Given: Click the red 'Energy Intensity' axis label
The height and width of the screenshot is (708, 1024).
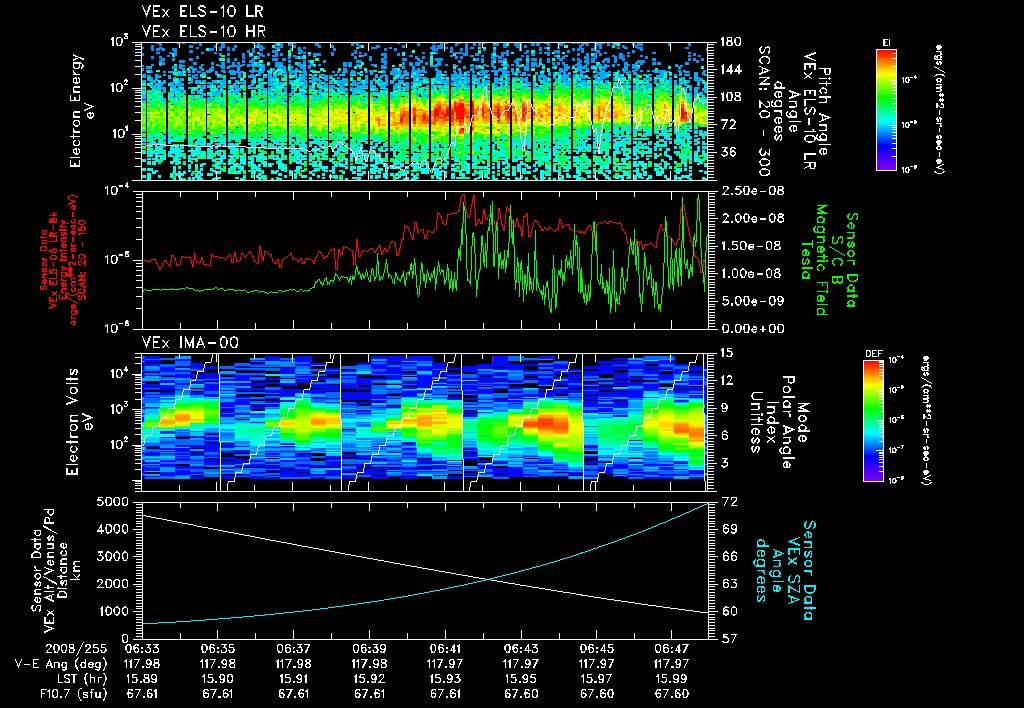Looking at the screenshot, I should 66,260.
